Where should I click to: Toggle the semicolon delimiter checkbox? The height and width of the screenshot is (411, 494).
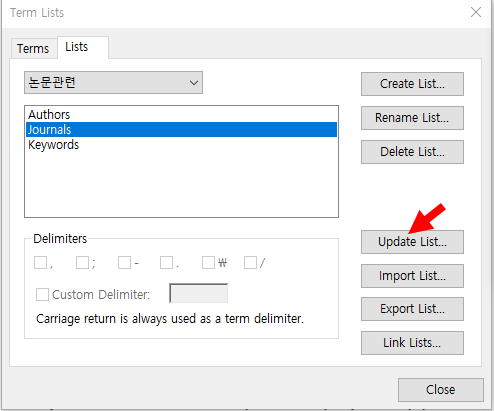coord(82,263)
